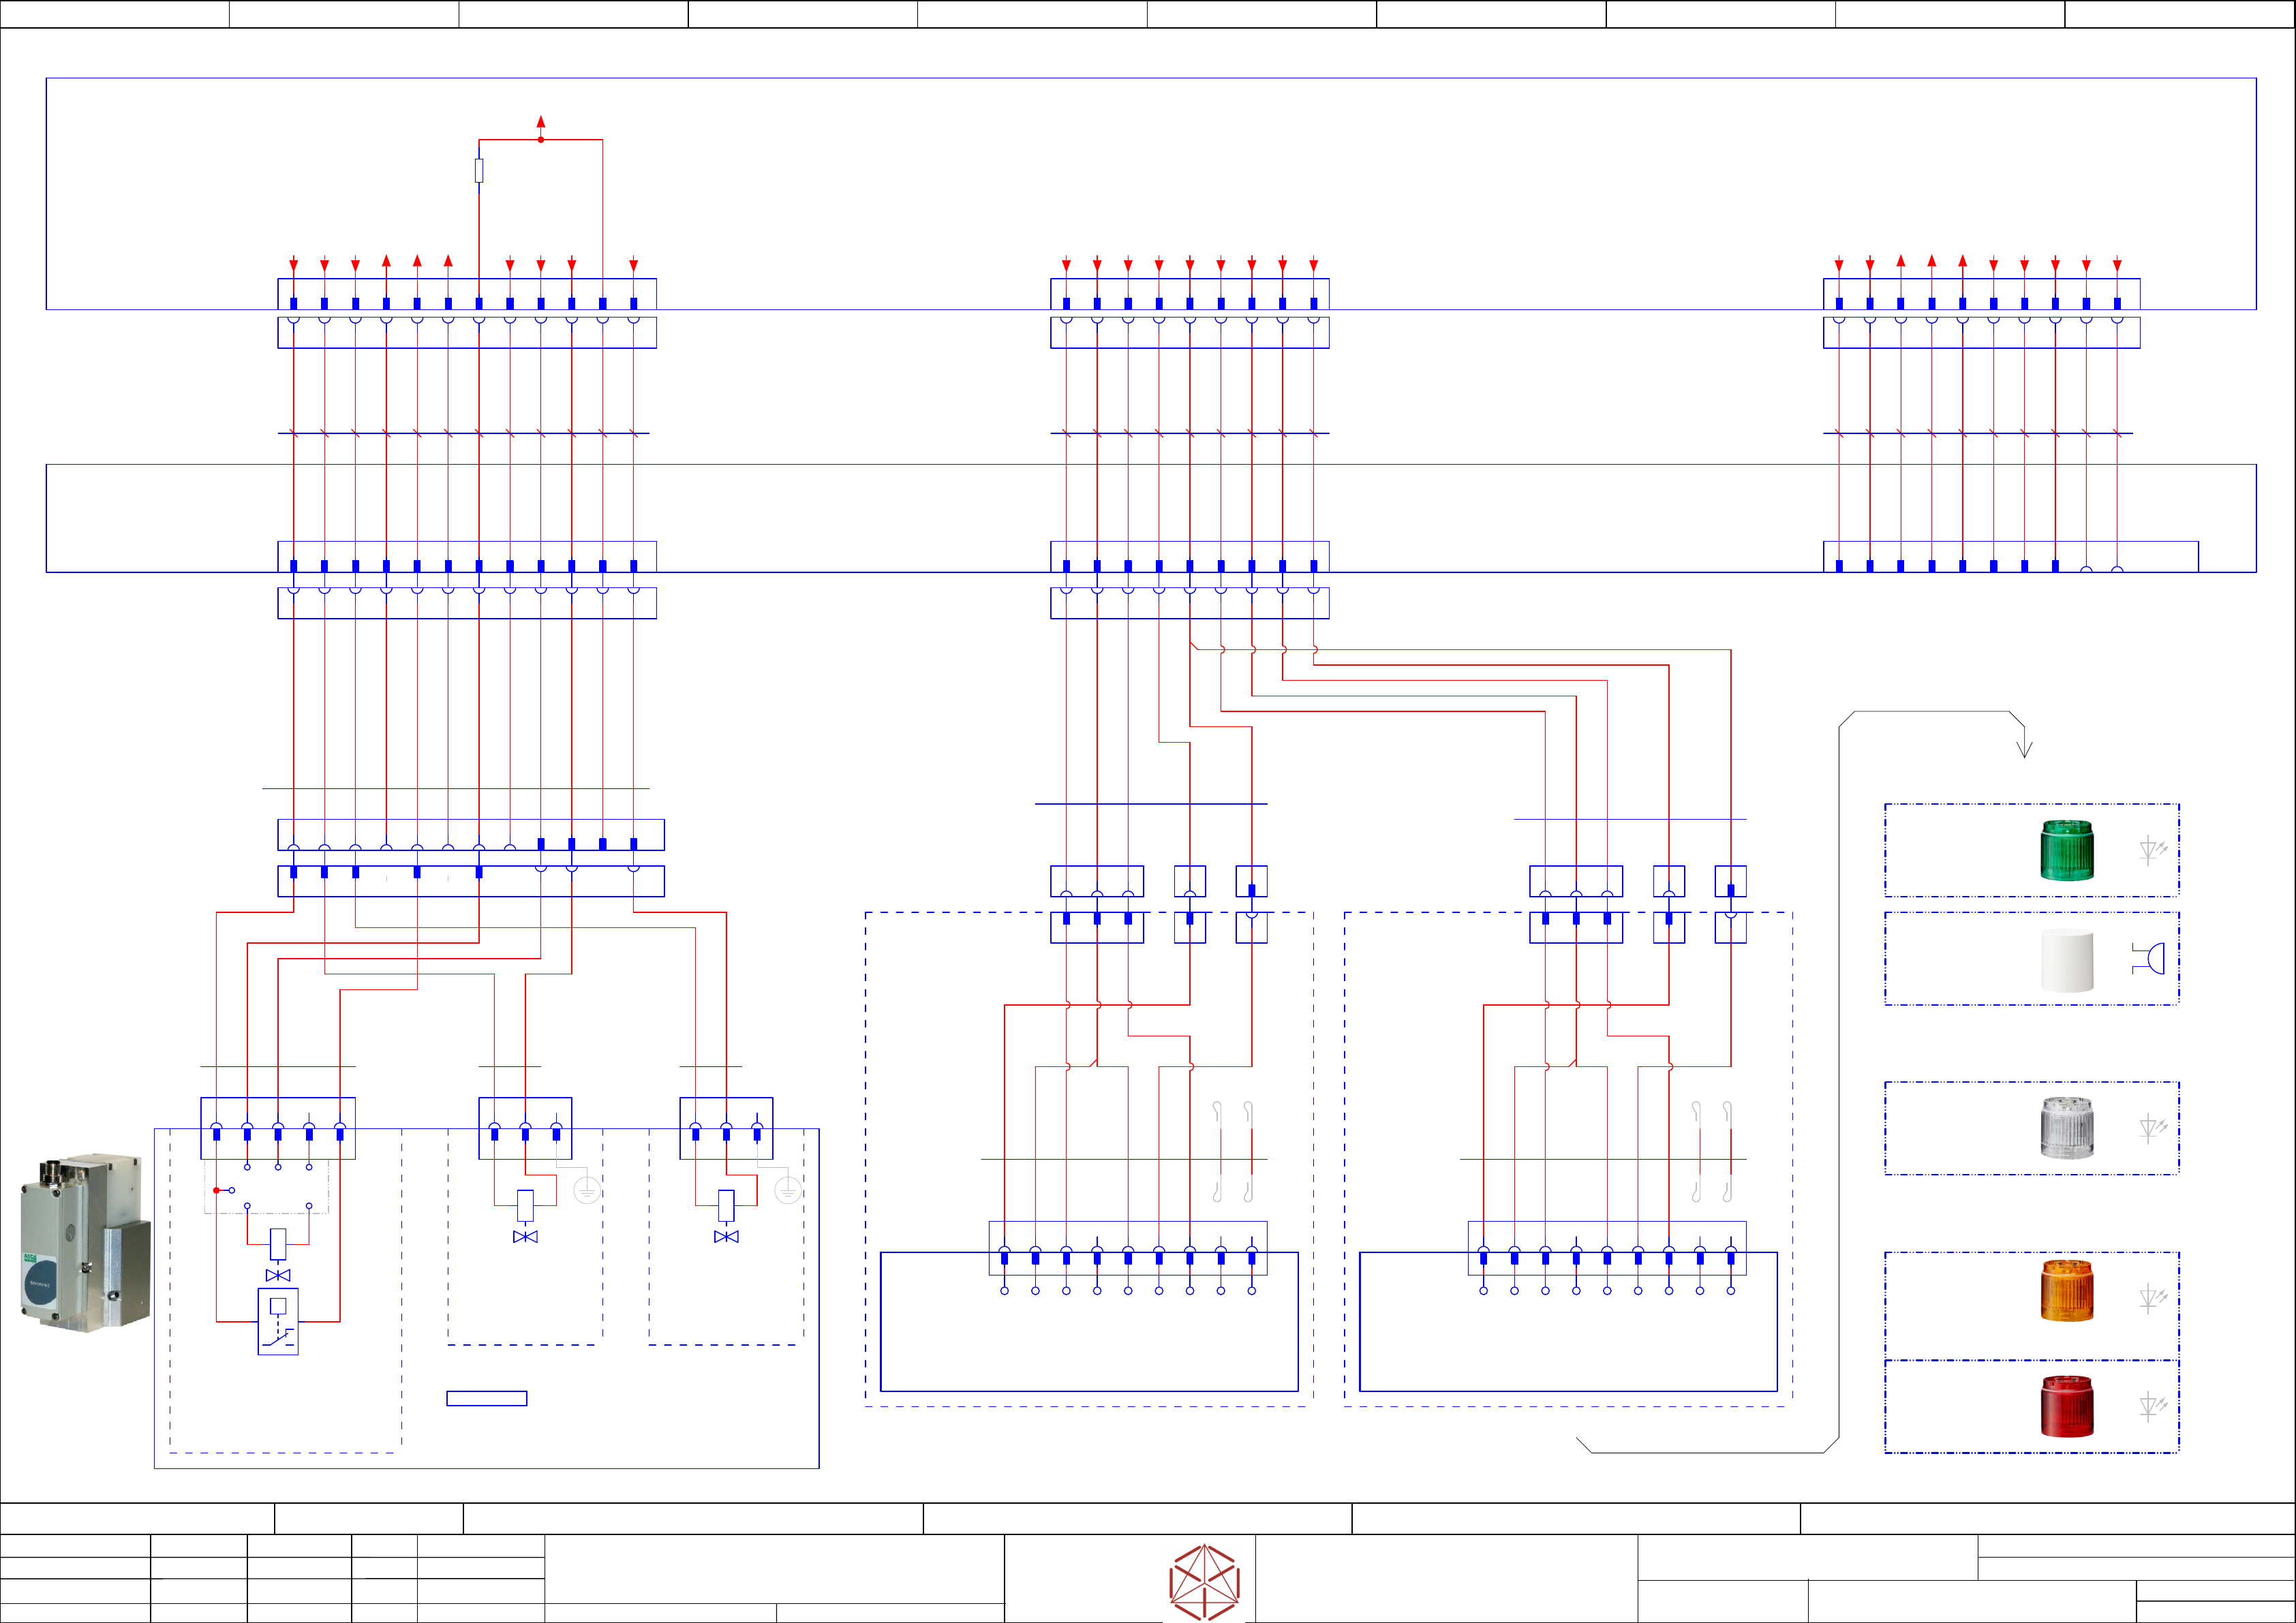This screenshot has width=2296, height=1623.
Task: Click red contact dot inside grey dashed switch
Action: point(217,1190)
